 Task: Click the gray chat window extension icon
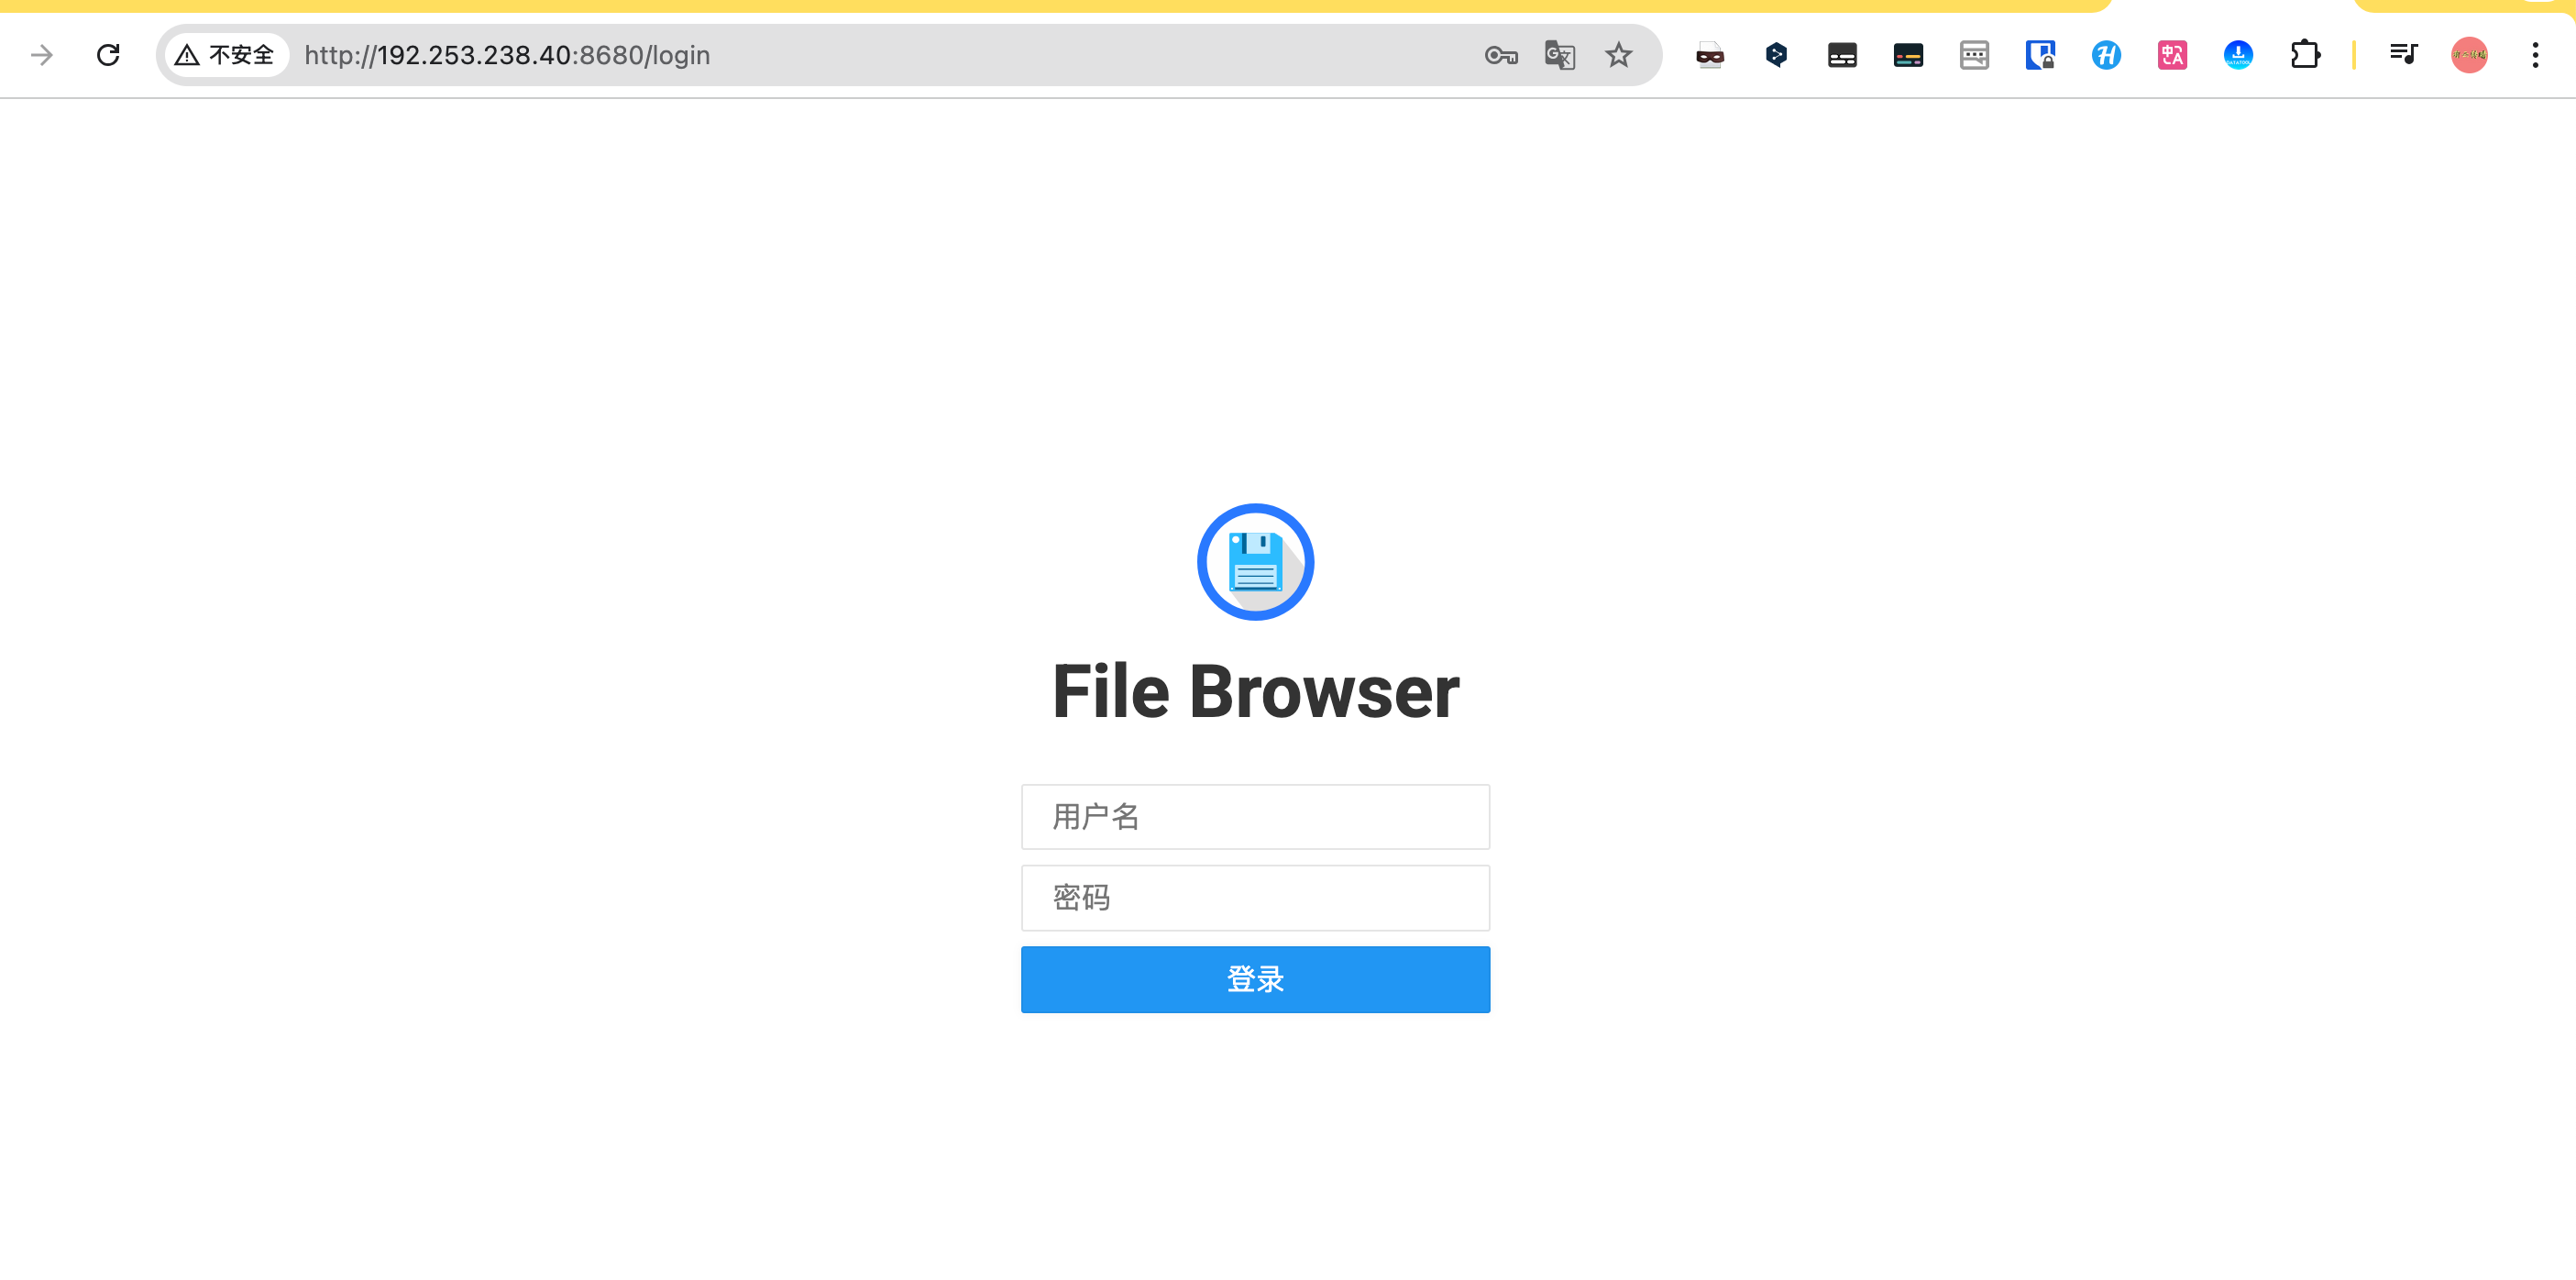[1974, 55]
